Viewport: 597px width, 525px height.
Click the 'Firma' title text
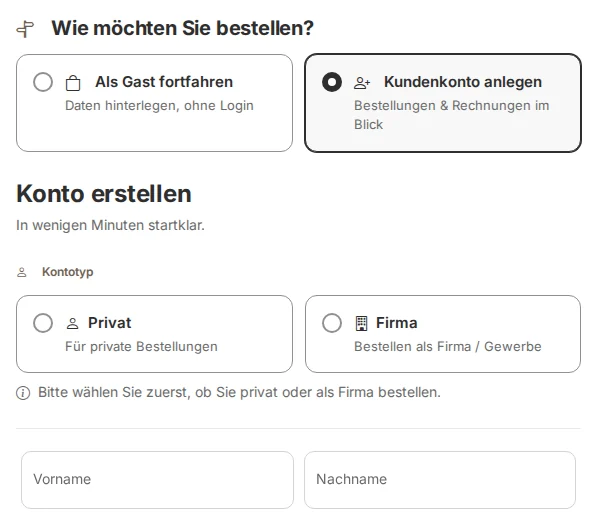click(397, 323)
